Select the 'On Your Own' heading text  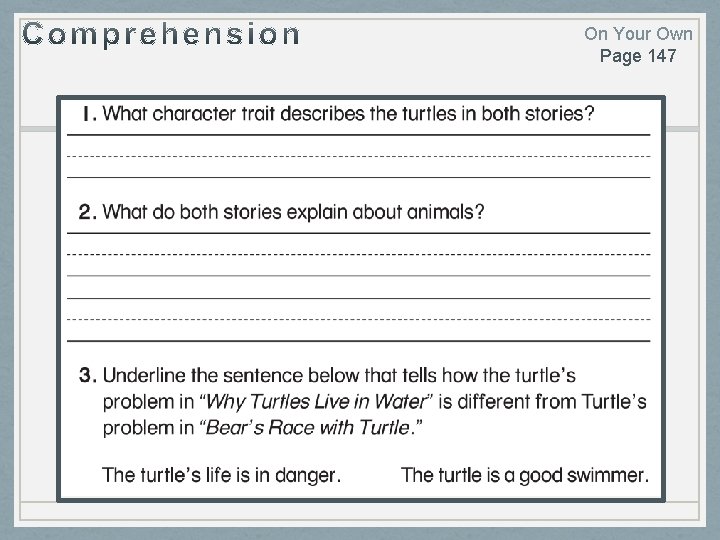pyautogui.click(x=638, y=34)
